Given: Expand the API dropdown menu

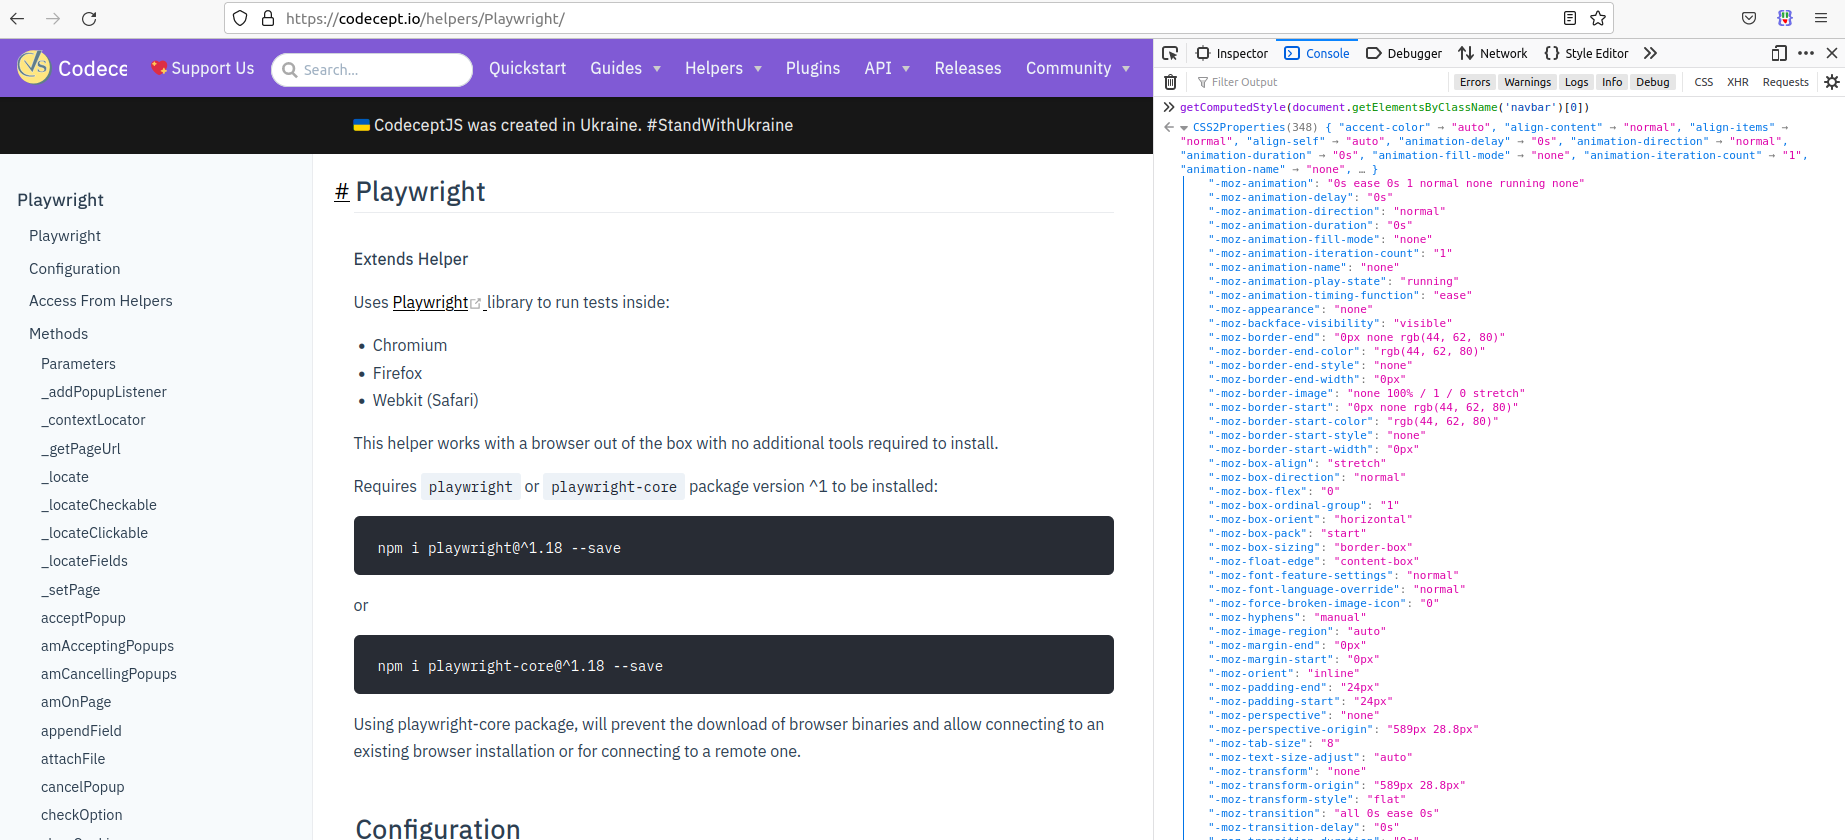Looking at the screenshot, I should point(887,68).
